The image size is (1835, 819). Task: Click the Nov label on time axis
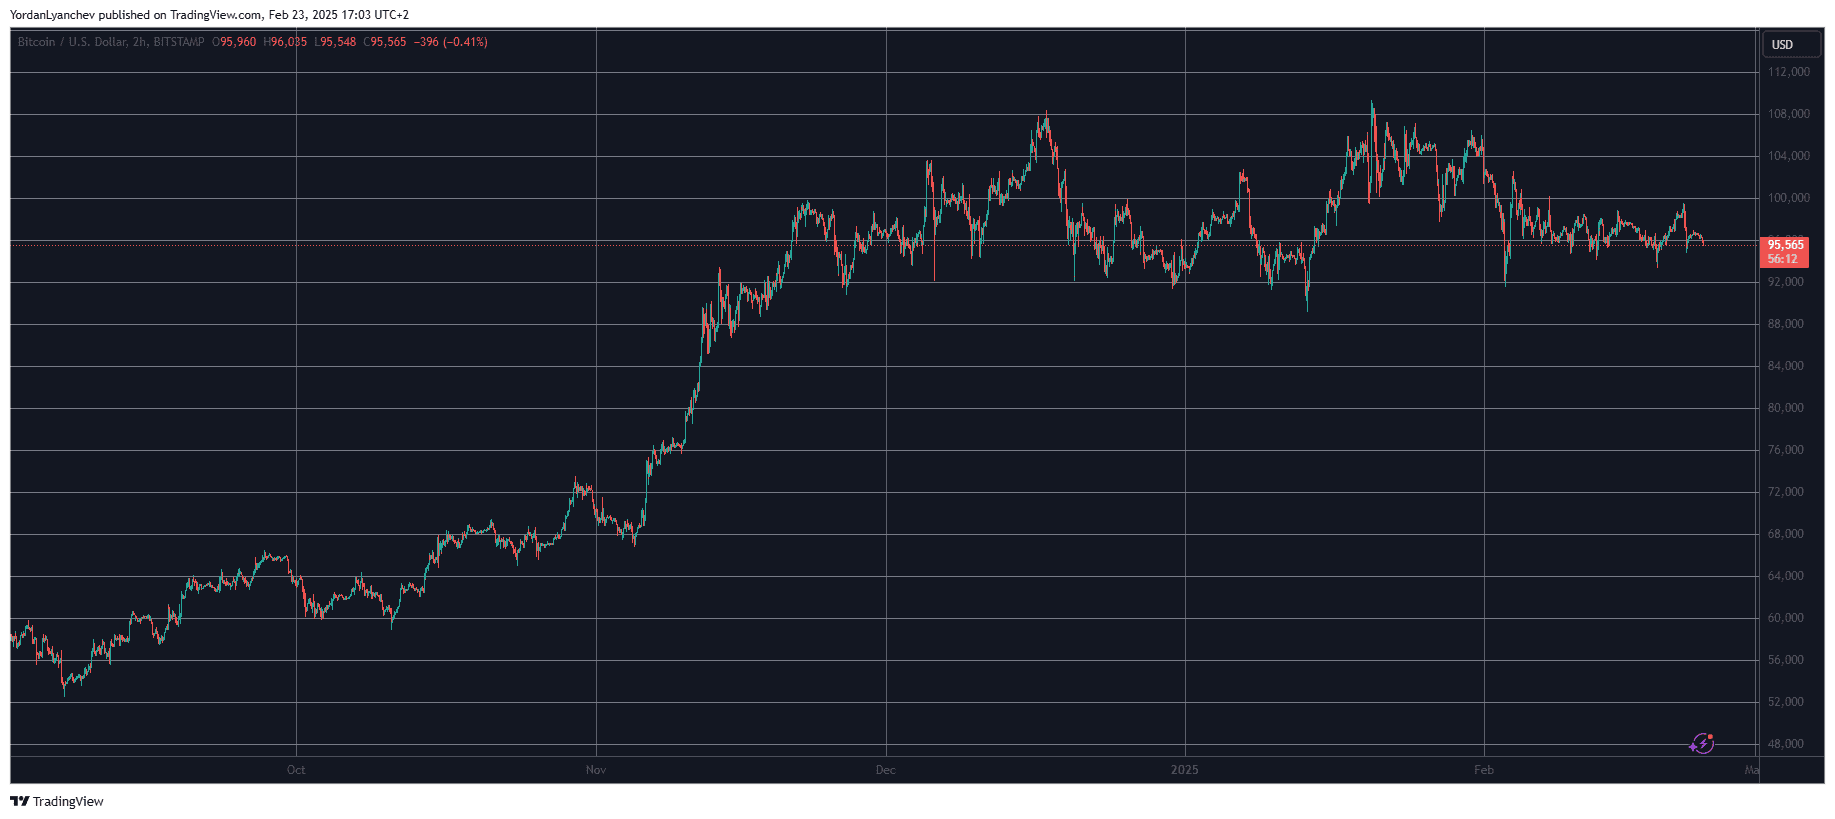(596, 770)
